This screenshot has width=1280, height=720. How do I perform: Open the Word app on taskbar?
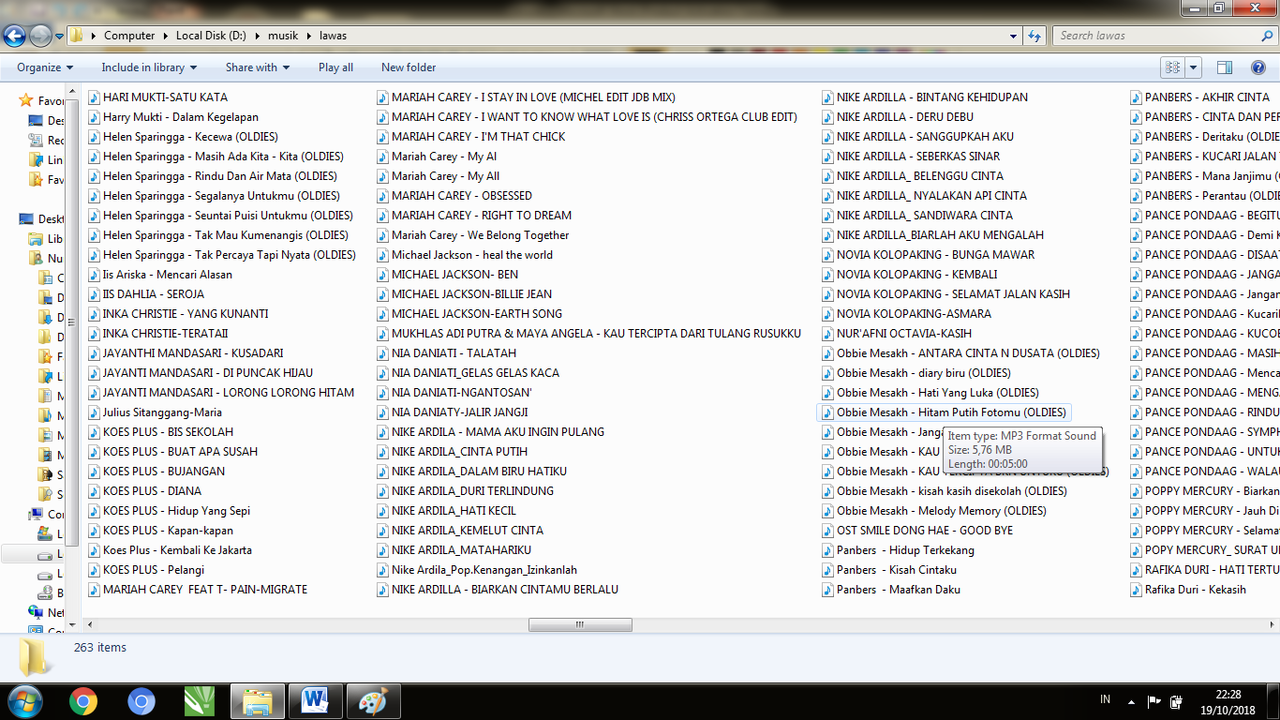tap(315, 701)
